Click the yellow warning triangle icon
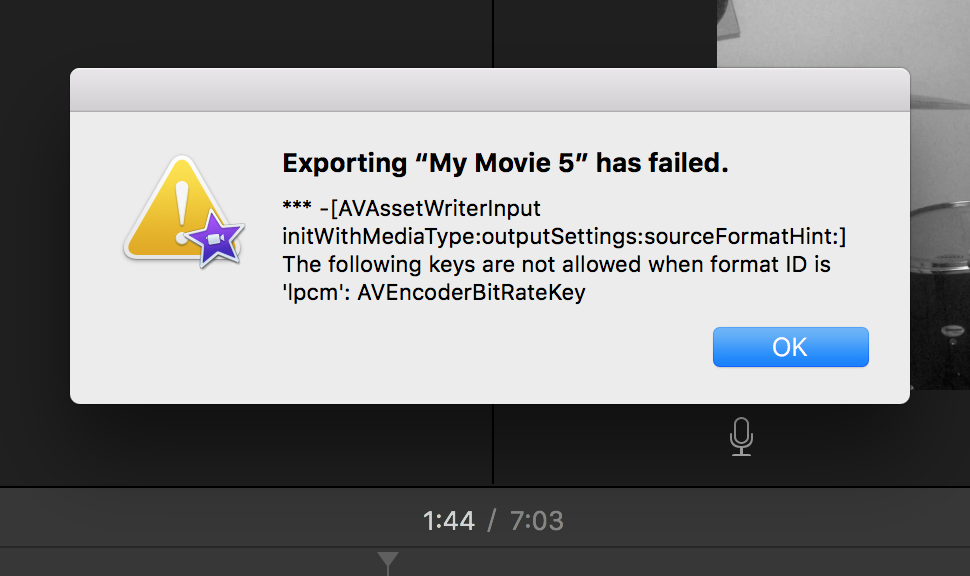The width and height of the screenshot is (970, 576). click(x=168, y=212)
